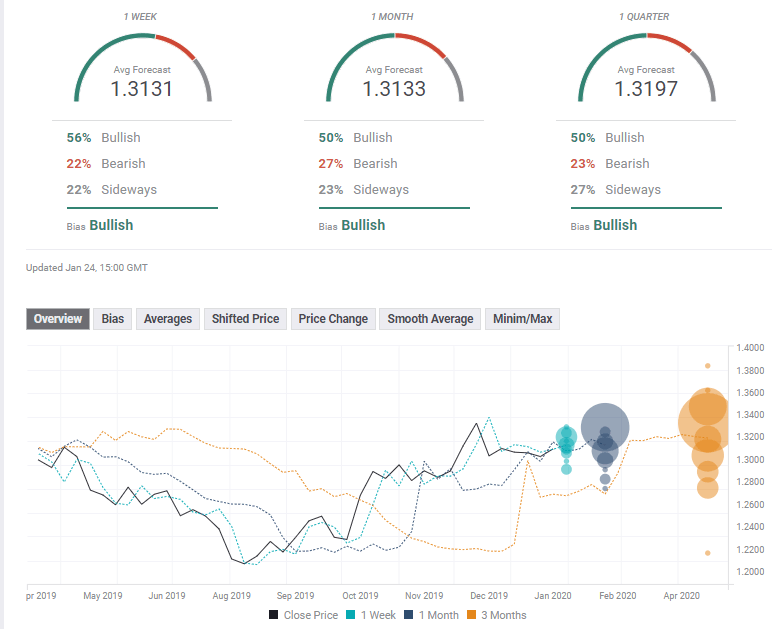This screenshot has height=629, width=781.
Task: Open the Price Change tab
Action: coord(333,319)
